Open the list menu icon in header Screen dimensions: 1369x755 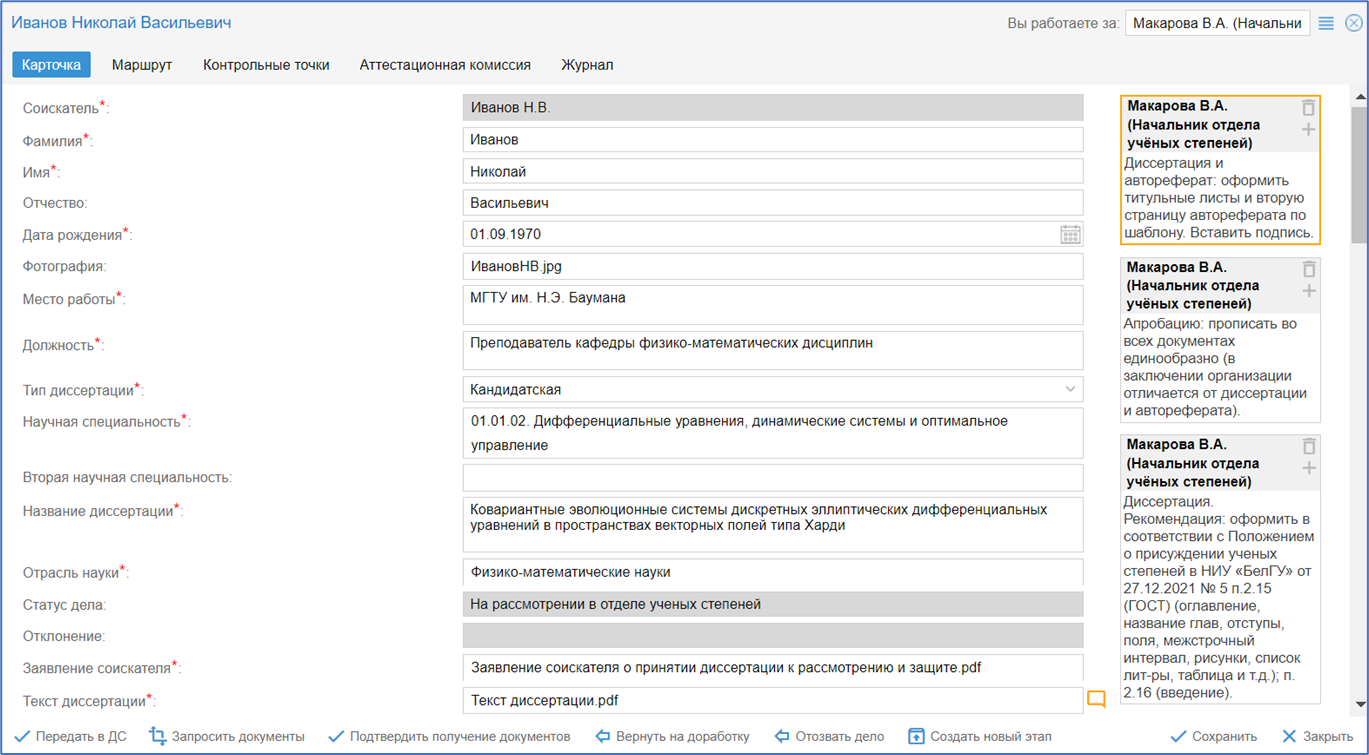point(1326,23)
